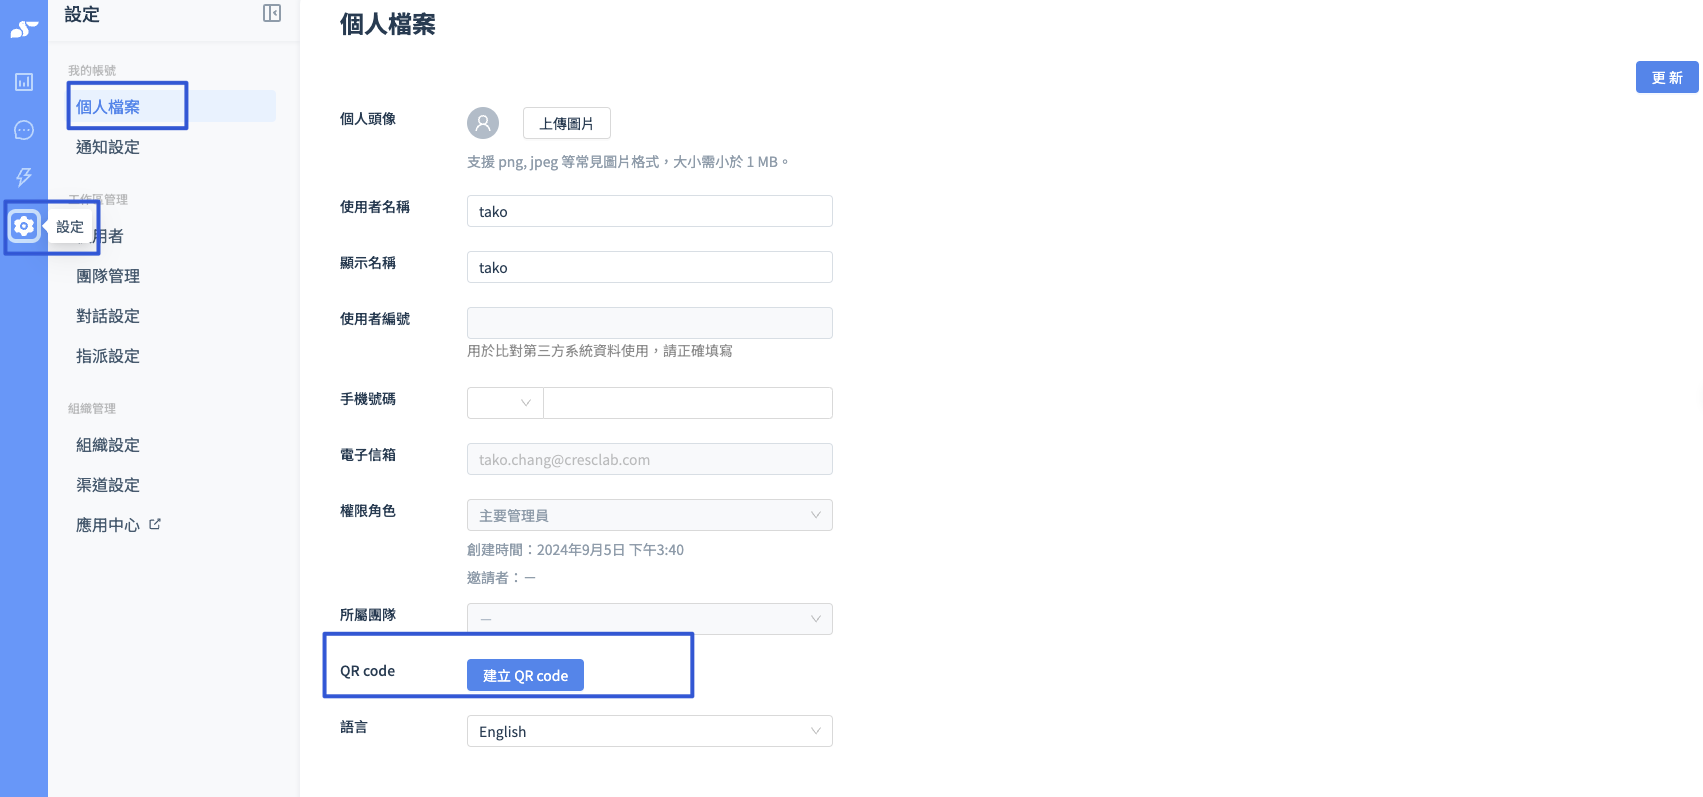Collapse the settings side panel

tap(272, 13)
